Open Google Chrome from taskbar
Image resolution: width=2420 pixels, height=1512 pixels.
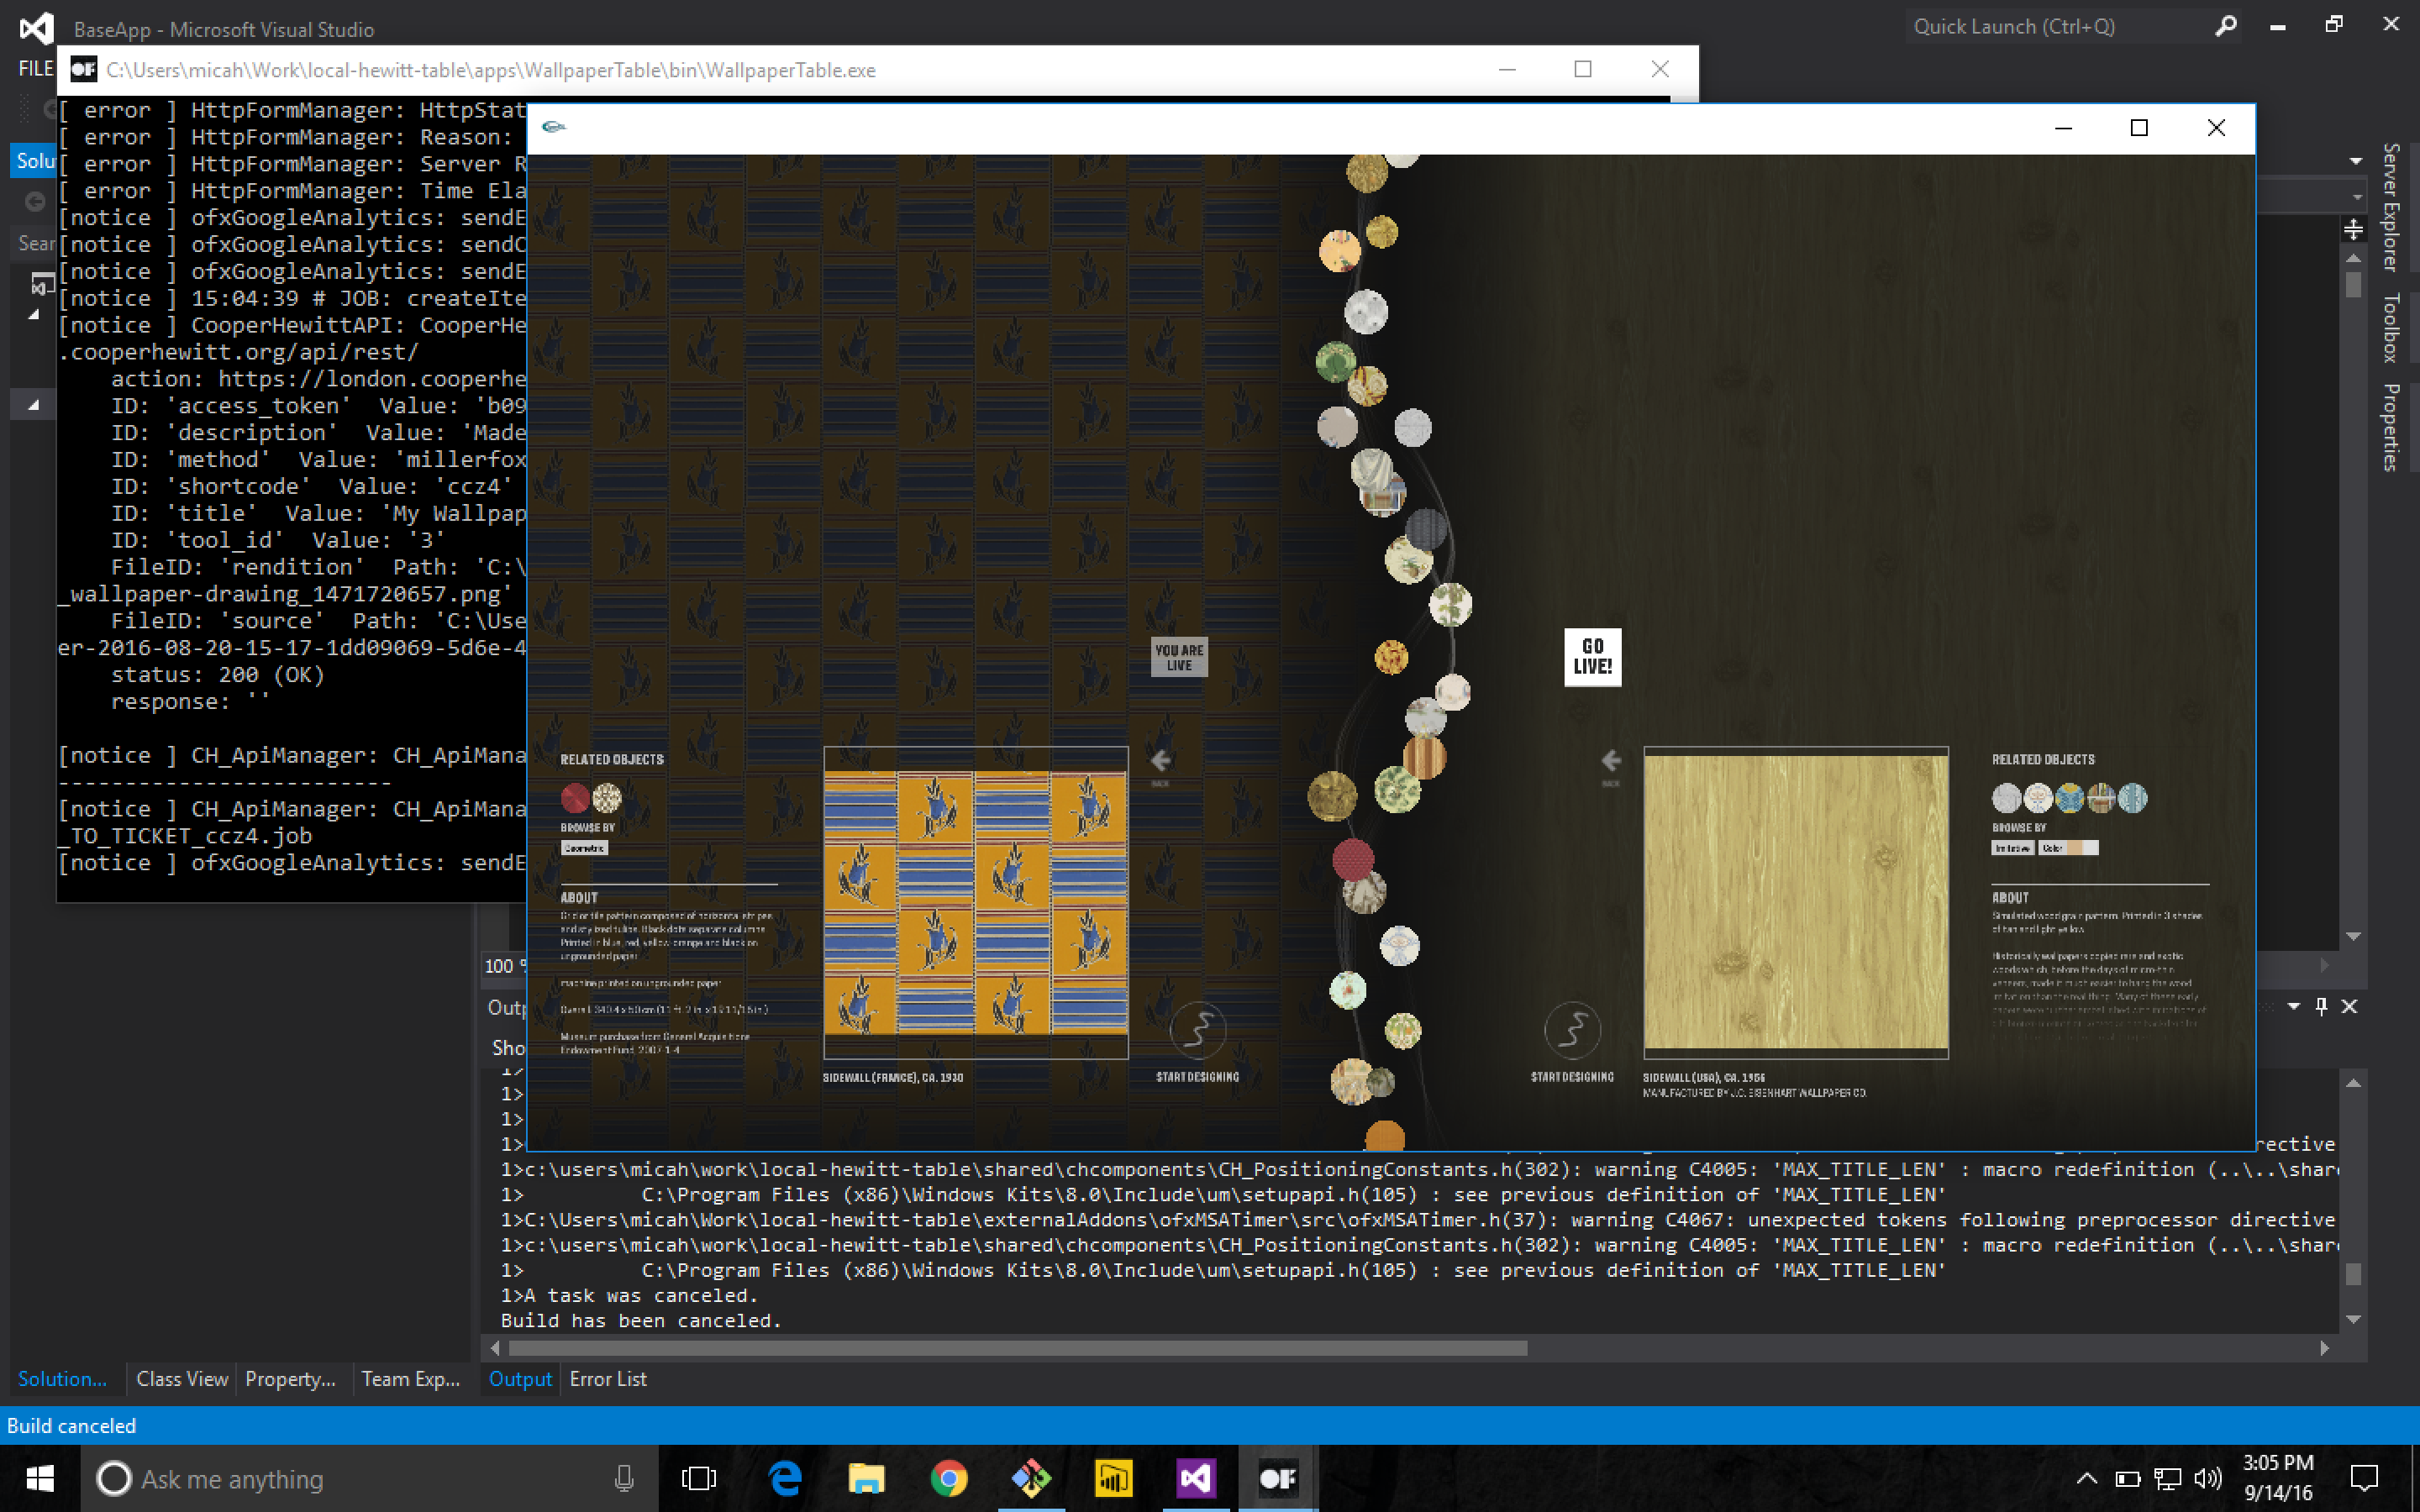948,1478
